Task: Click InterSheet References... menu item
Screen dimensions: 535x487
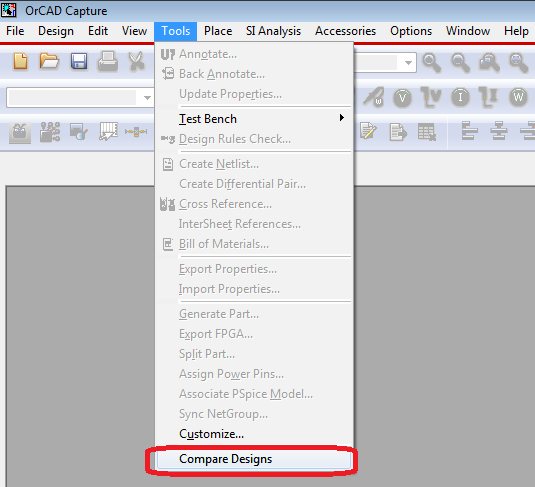Action: (x=254, y=224)
